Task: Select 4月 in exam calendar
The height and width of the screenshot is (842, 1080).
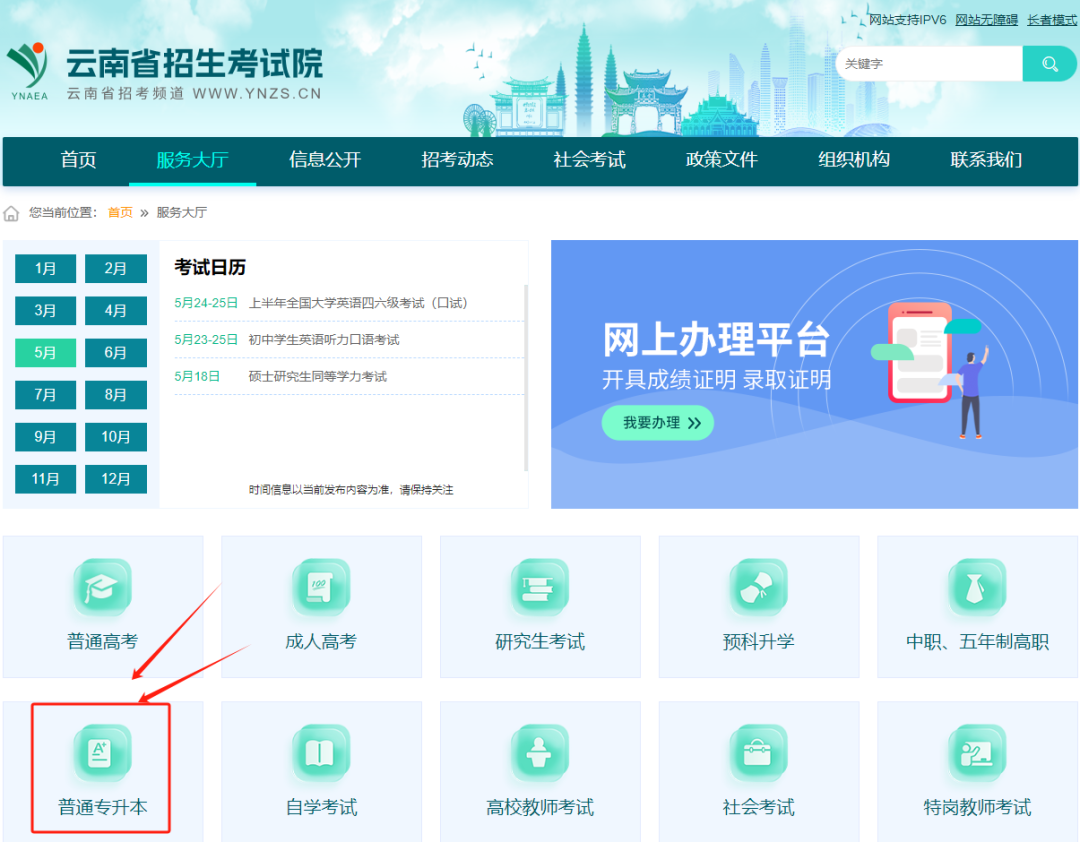Action: pos(116,311)
